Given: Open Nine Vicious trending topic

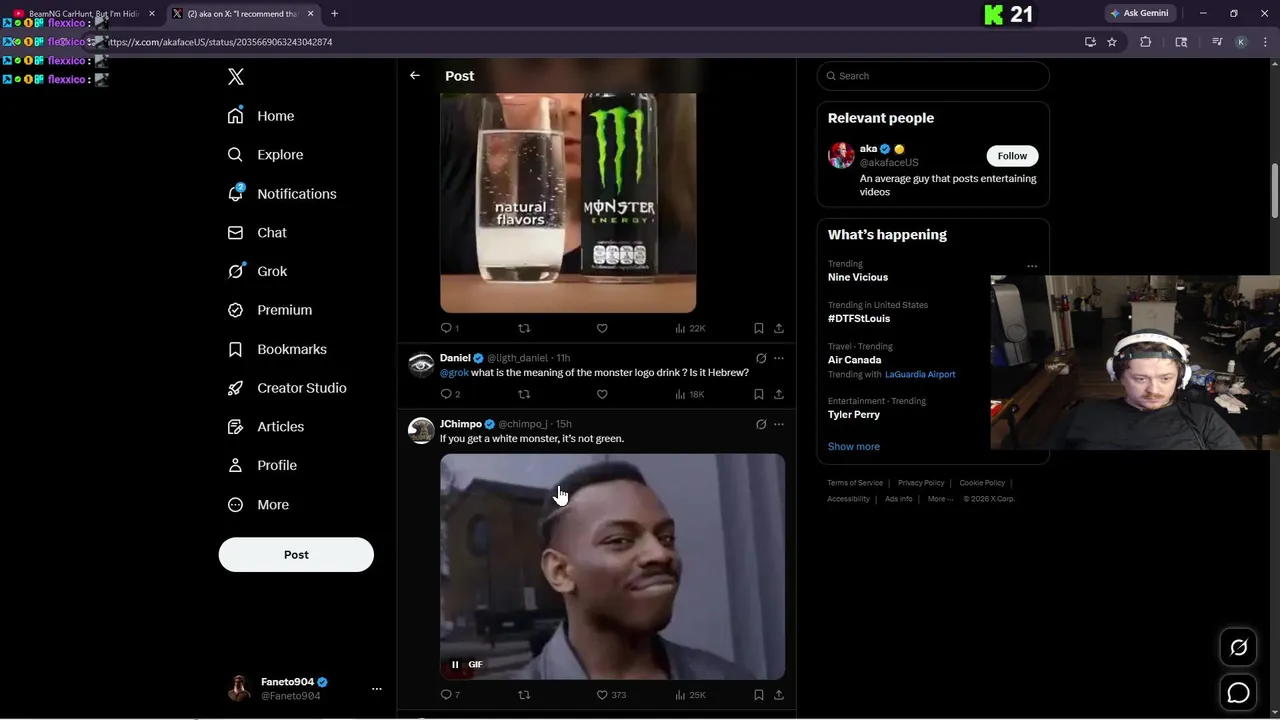Looking at the screenshot, I should pyautogui.click(x=857, y=277).
